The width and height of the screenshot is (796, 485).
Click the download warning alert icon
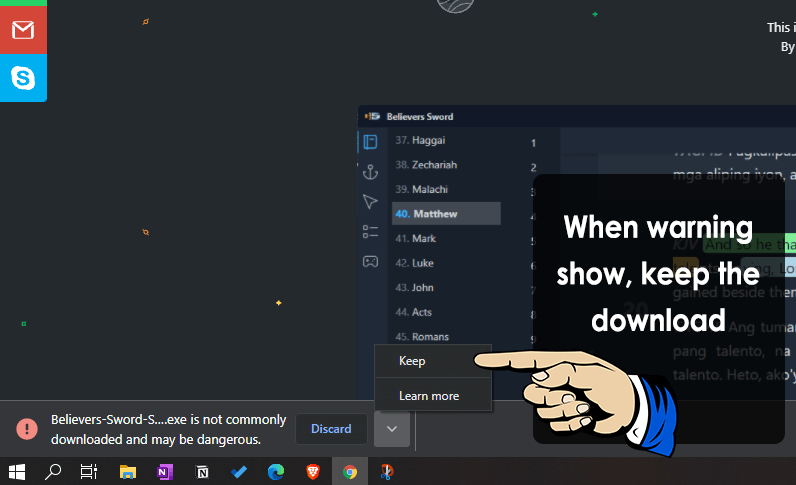click(27, 429)
